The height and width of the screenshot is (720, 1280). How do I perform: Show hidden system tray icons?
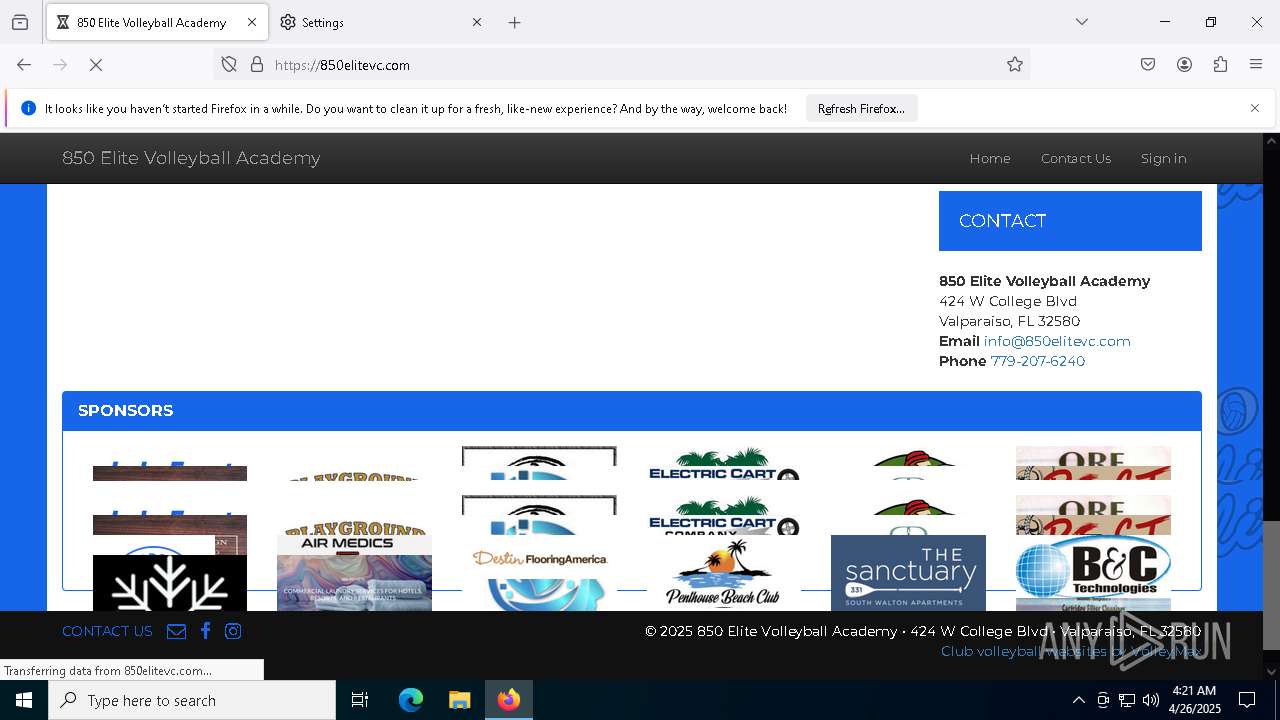point(1078,700)
